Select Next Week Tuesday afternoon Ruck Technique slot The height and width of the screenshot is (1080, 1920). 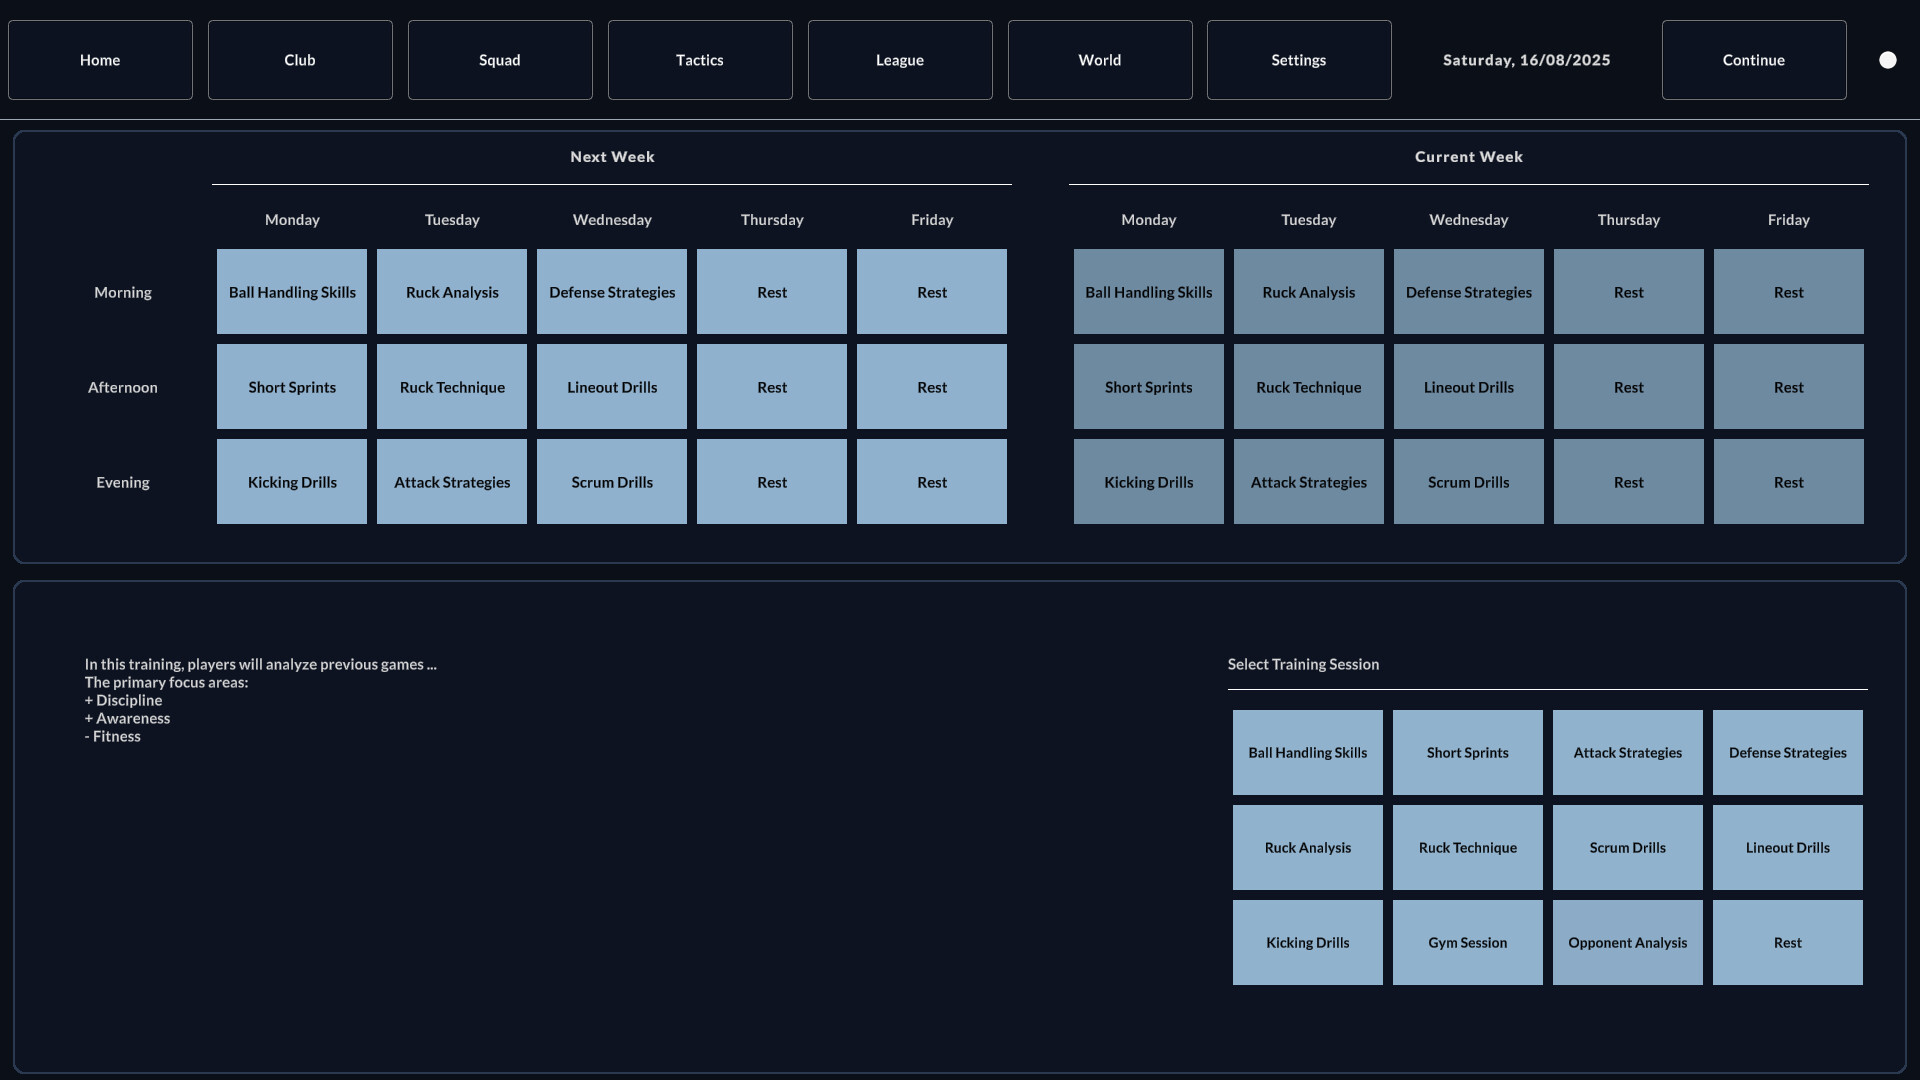pyautogui.click(x=452, y=387)
